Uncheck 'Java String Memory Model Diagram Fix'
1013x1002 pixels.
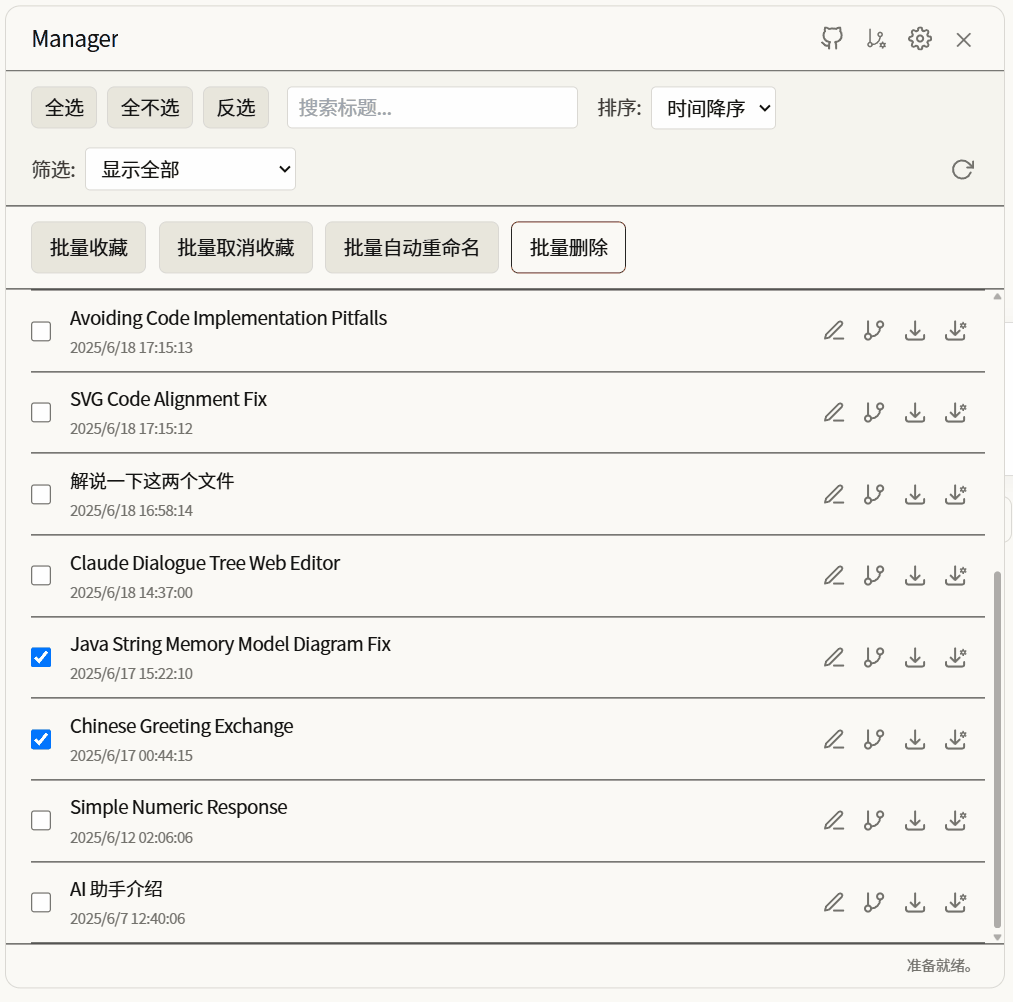click(x=41, y=657)
